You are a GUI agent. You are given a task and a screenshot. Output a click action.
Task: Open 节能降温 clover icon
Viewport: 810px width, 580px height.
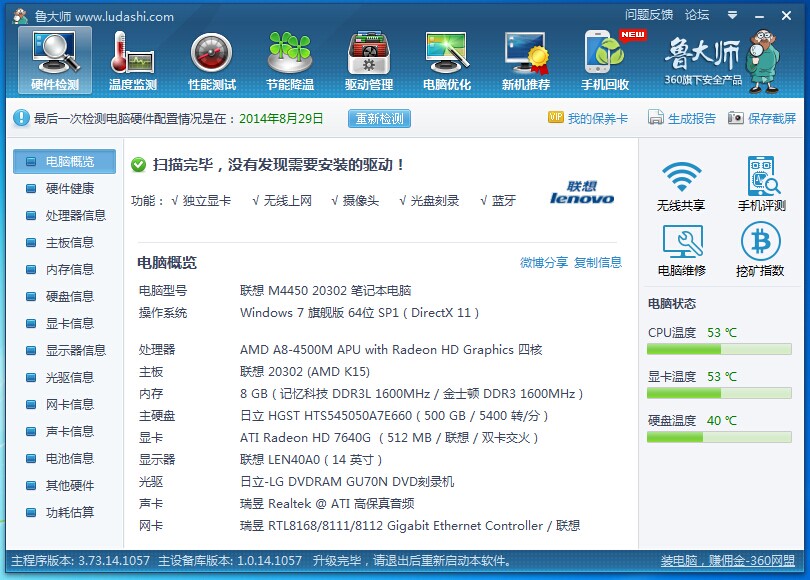point(290,60)
